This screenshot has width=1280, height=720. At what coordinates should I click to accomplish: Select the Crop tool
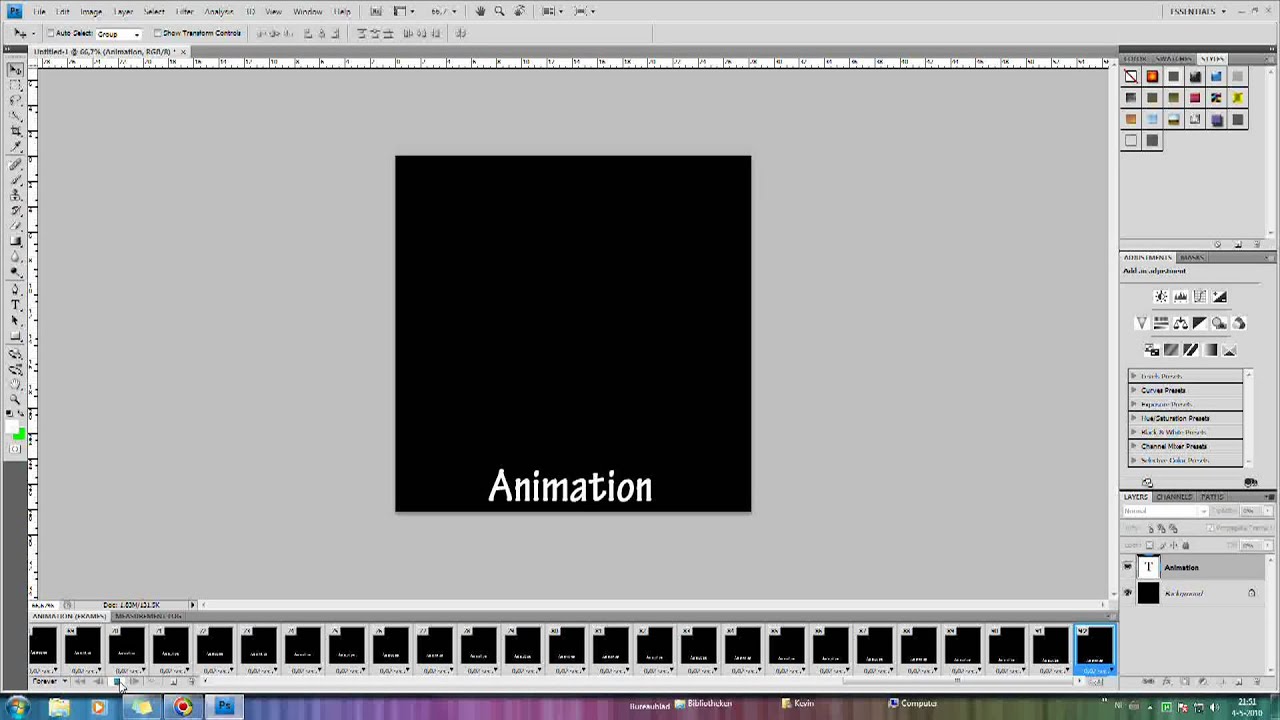(x=17, y=129)
